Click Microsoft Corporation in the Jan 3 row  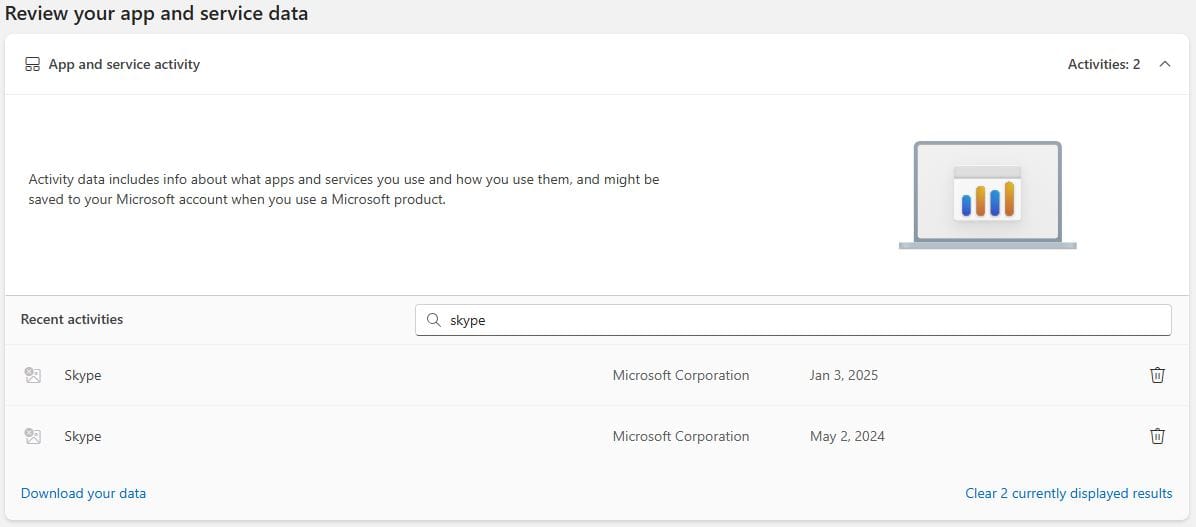(680, 375)
